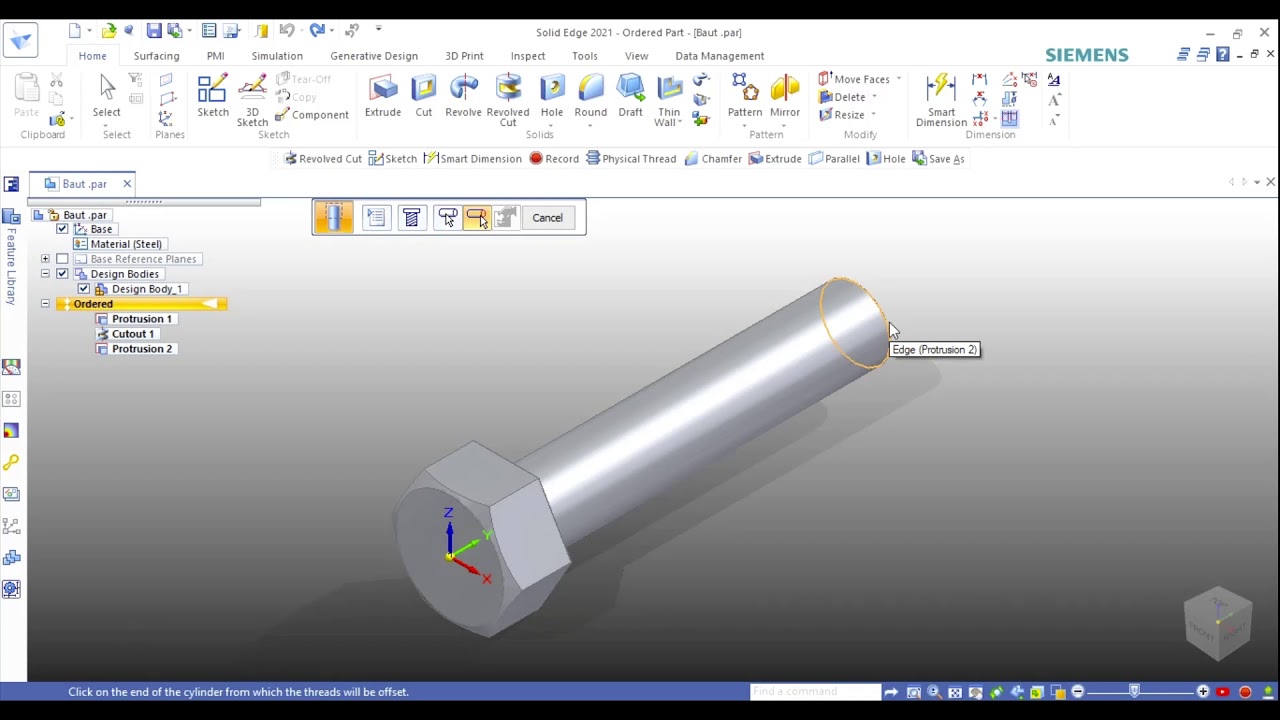Click the Redo icon in quick access toolbar
This screenshot has height=720, width=1280.
point(317,31)
